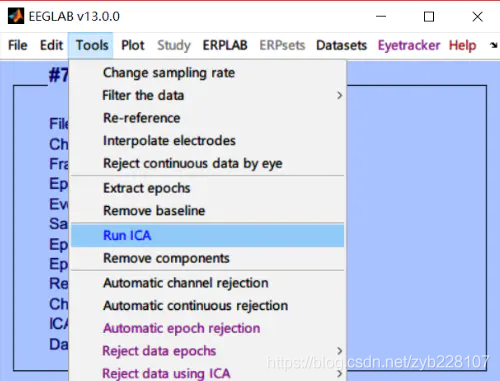This screenshot has width=500, height=381.
Task: Close the open Tools menu
Action: pos(91,45)
